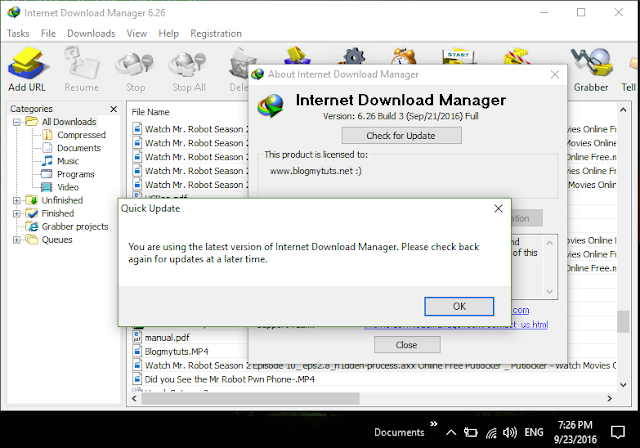Click the File Name column header
Image resolution: width=640 pixels, height=448 pixels.
click(x=151, y=112)
